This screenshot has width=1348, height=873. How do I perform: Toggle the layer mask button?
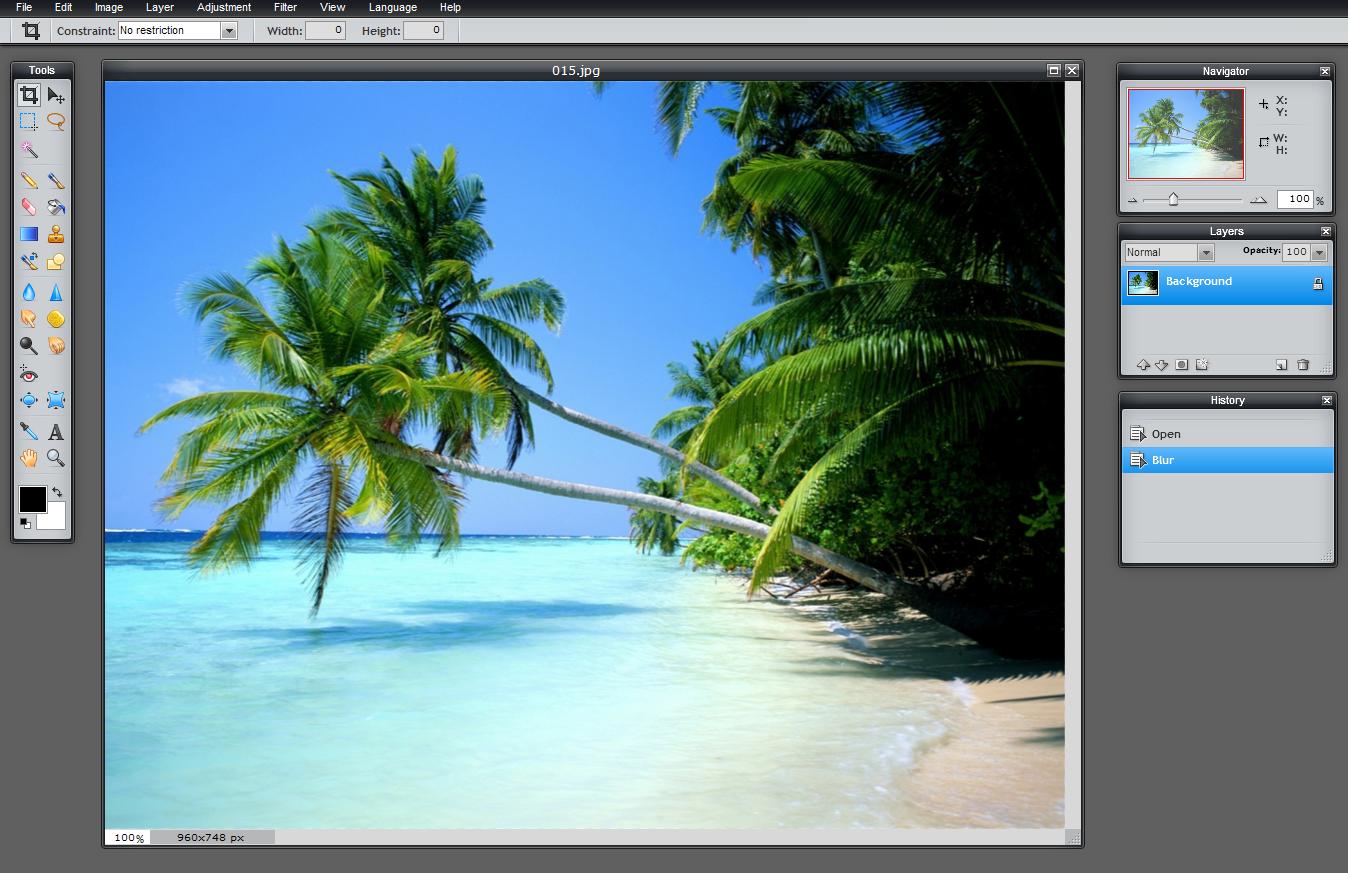(x=1181, y=364)
